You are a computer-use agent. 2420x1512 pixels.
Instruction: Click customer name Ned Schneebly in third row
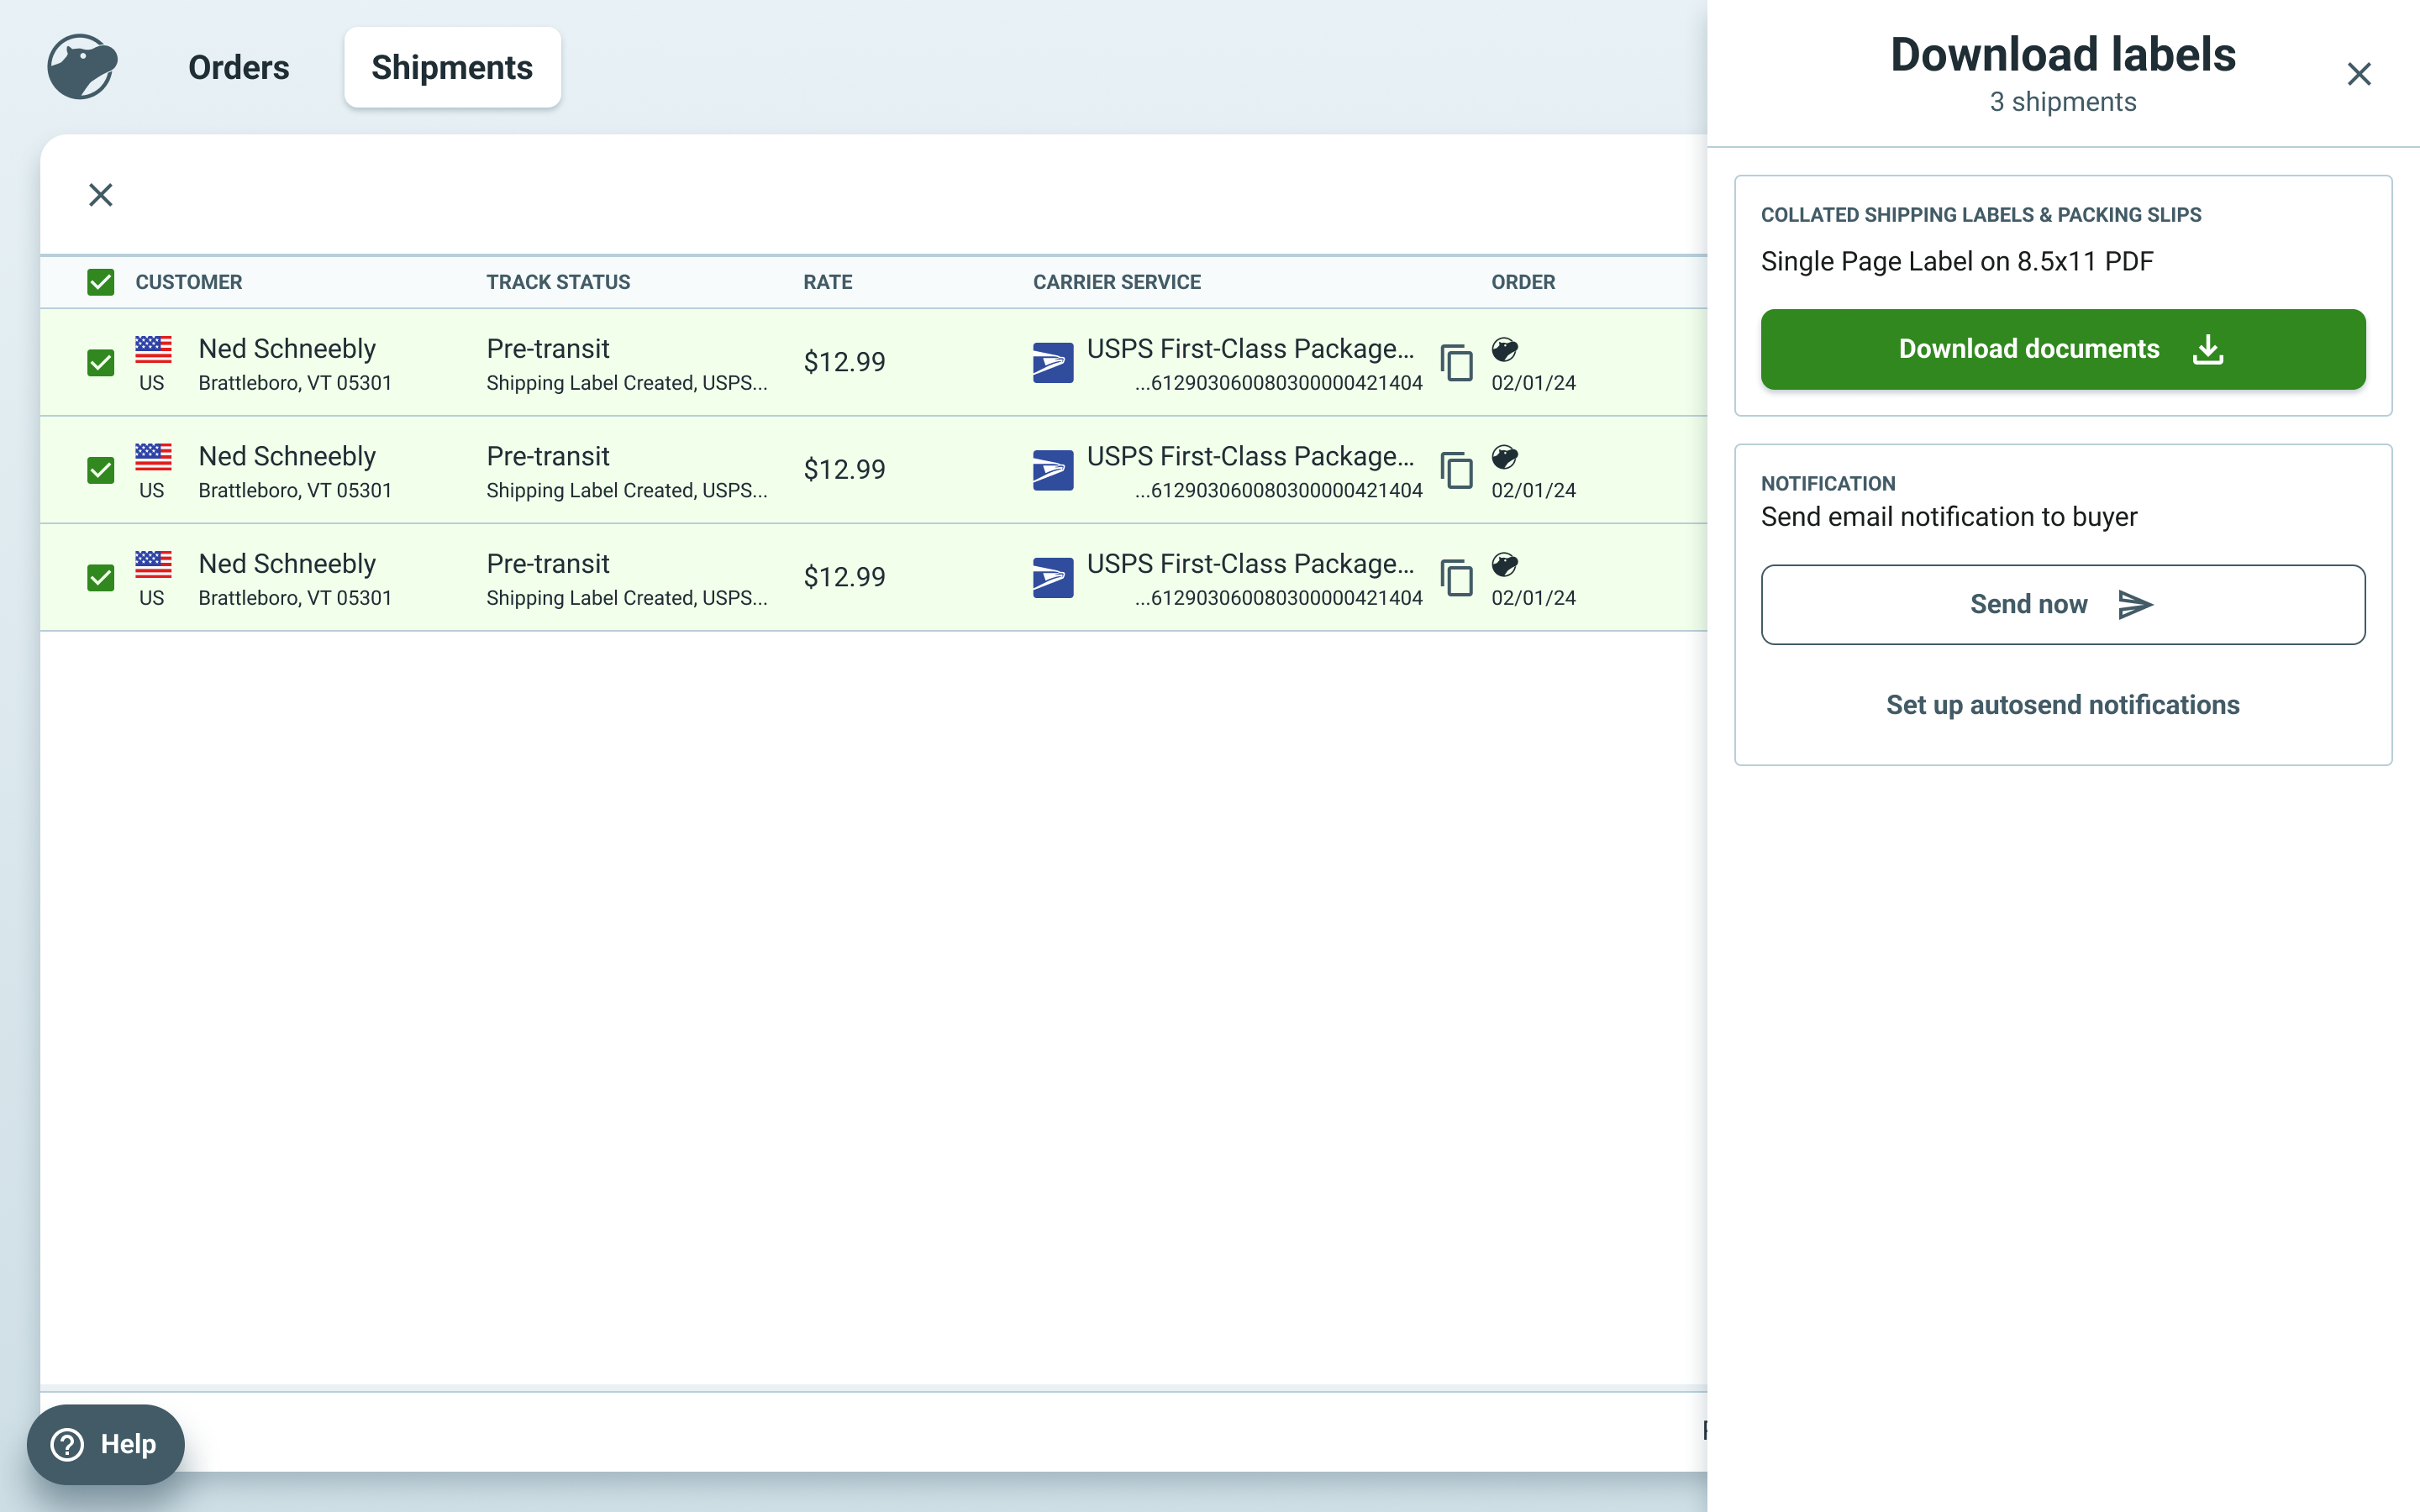coord(287,563)
